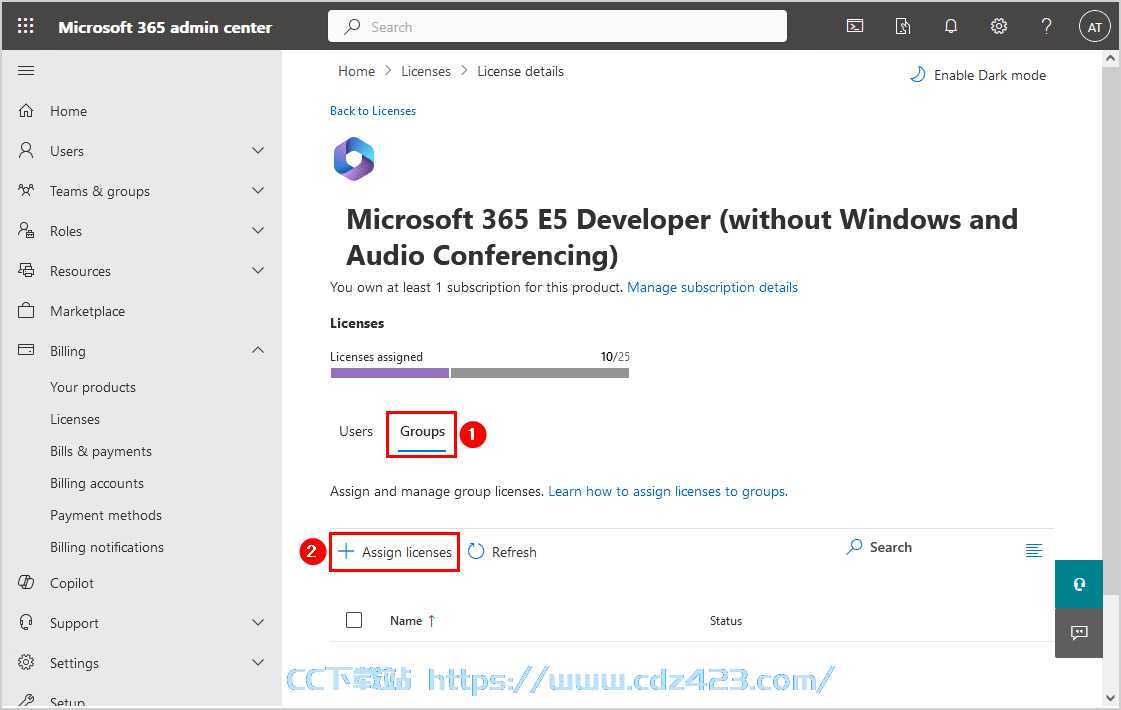Select the Groups tab
The height and width of the screenshot is (710, 1121).
coord(422,431)
